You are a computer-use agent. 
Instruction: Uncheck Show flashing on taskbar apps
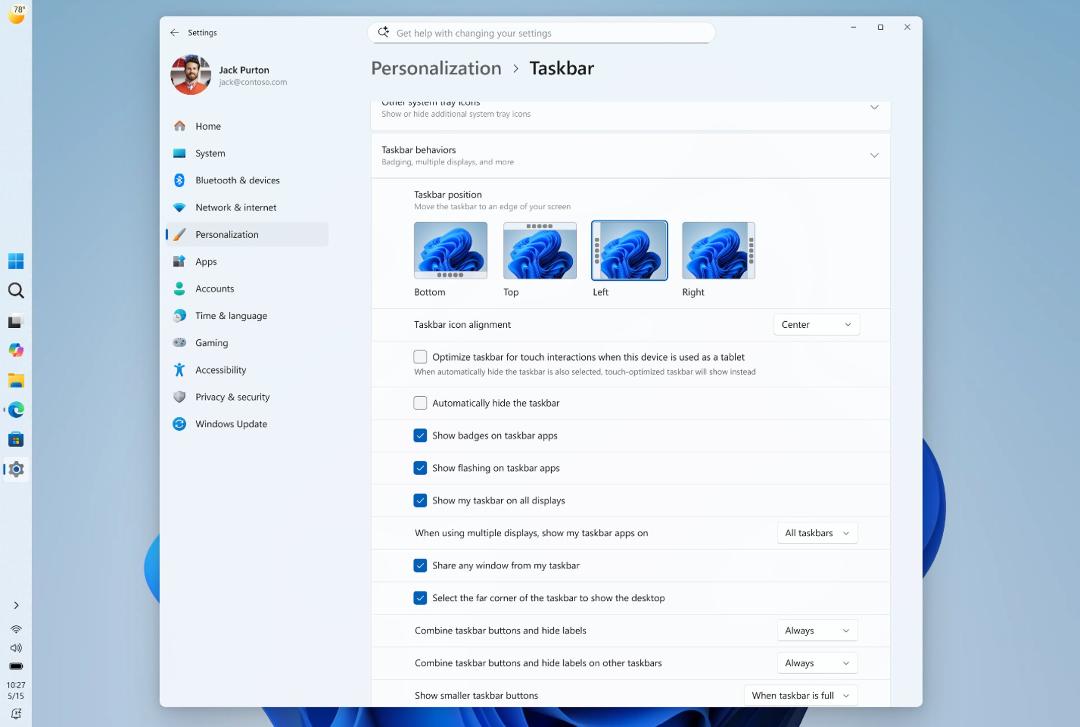(420, 468)
